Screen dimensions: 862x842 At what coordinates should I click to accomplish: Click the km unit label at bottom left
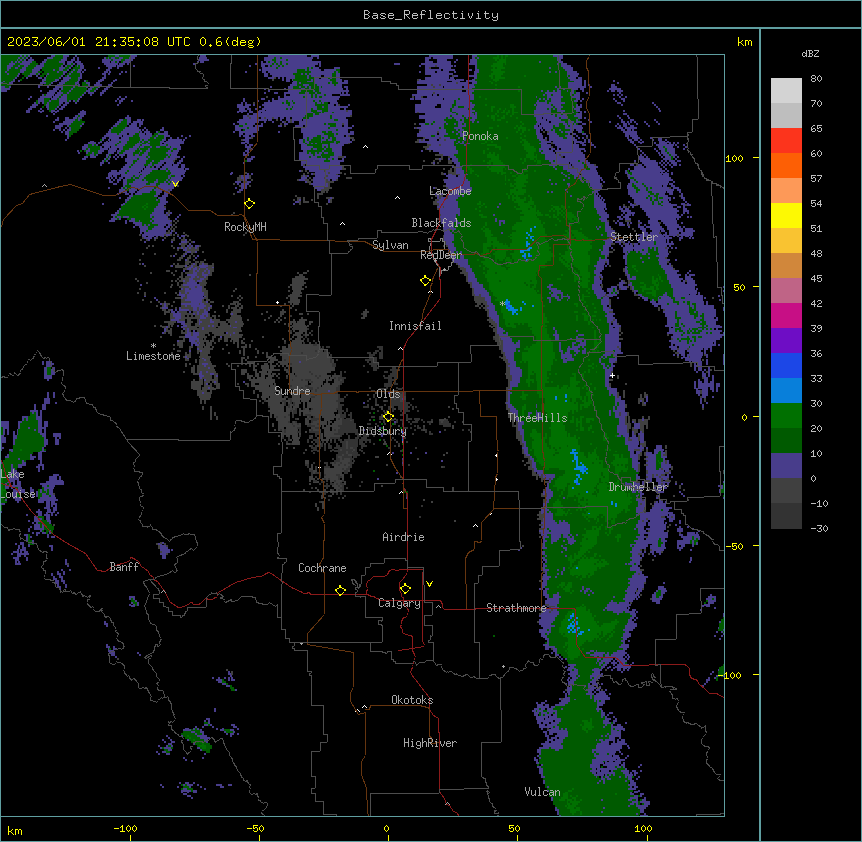15,831
